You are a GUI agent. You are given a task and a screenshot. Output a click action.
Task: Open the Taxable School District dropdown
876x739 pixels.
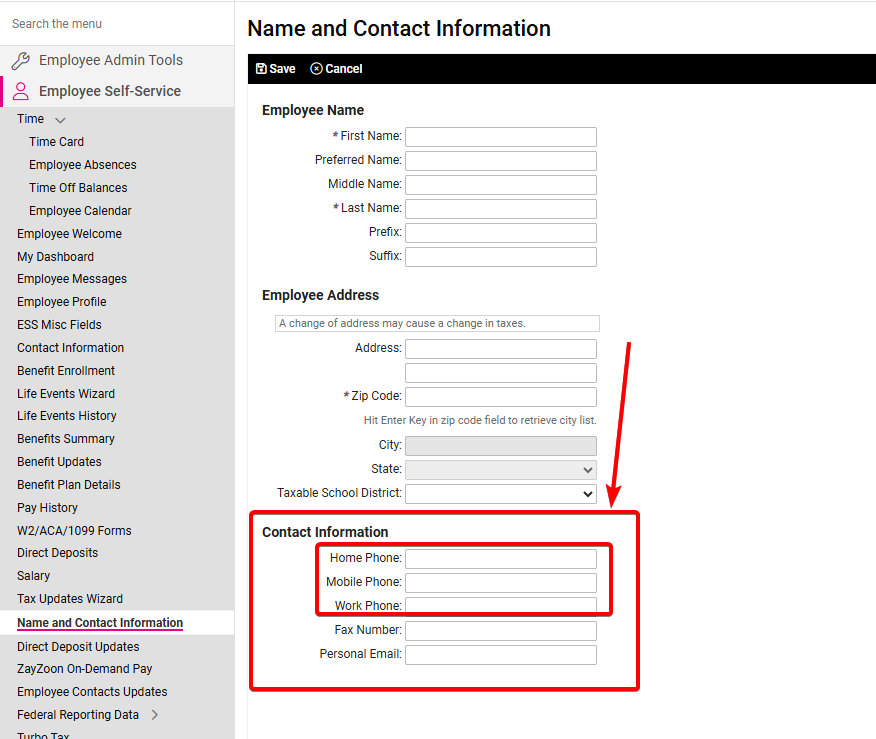(x=501, y=494)
